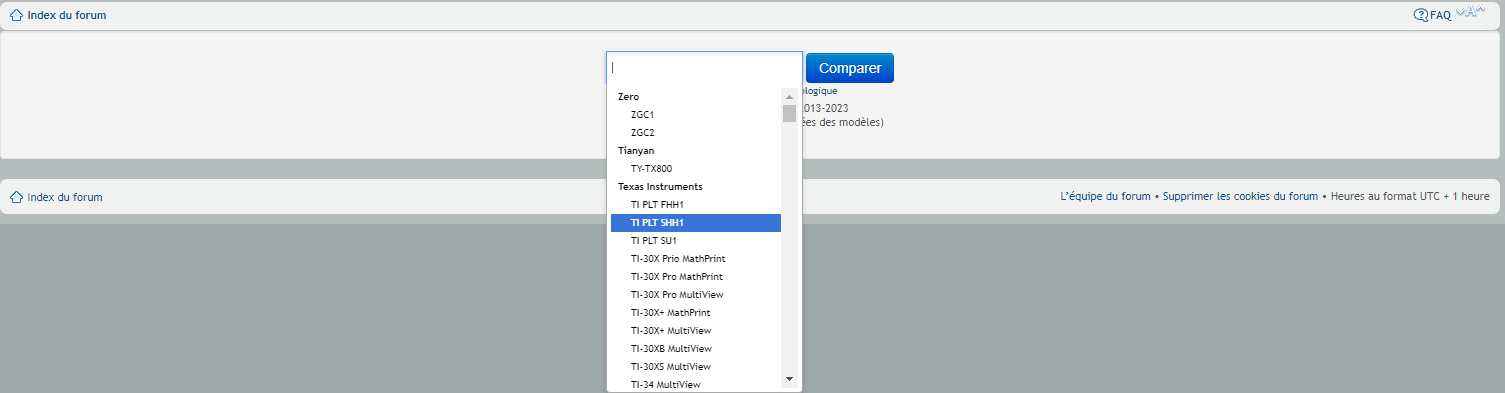
Task: Choose TI-30X+ MultiView option
Action: (x=696, y=330)
